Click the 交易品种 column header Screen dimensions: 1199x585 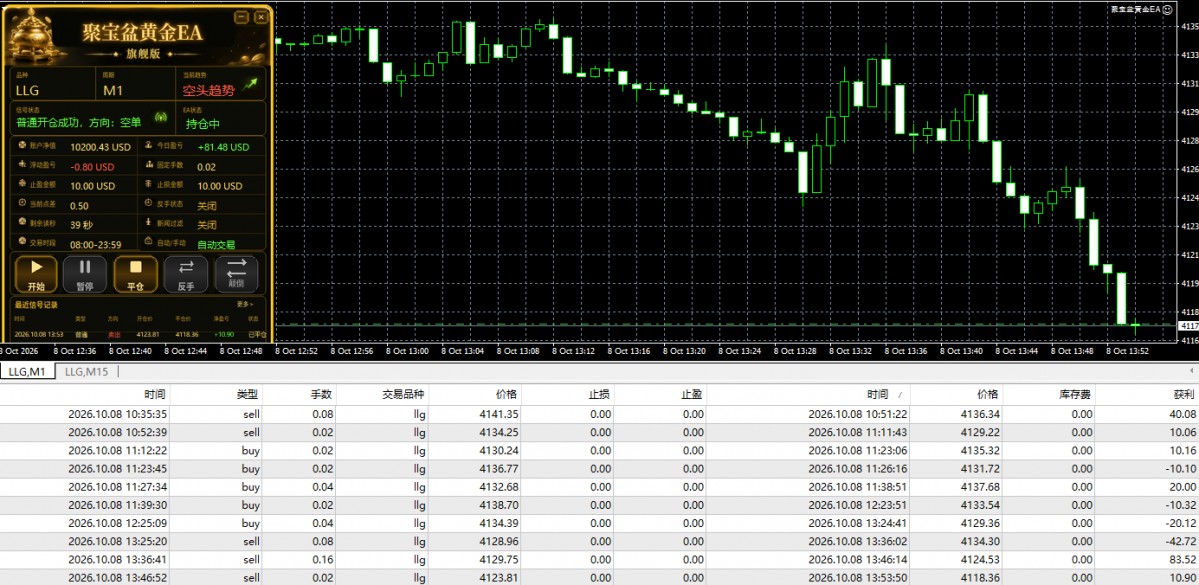381,395
